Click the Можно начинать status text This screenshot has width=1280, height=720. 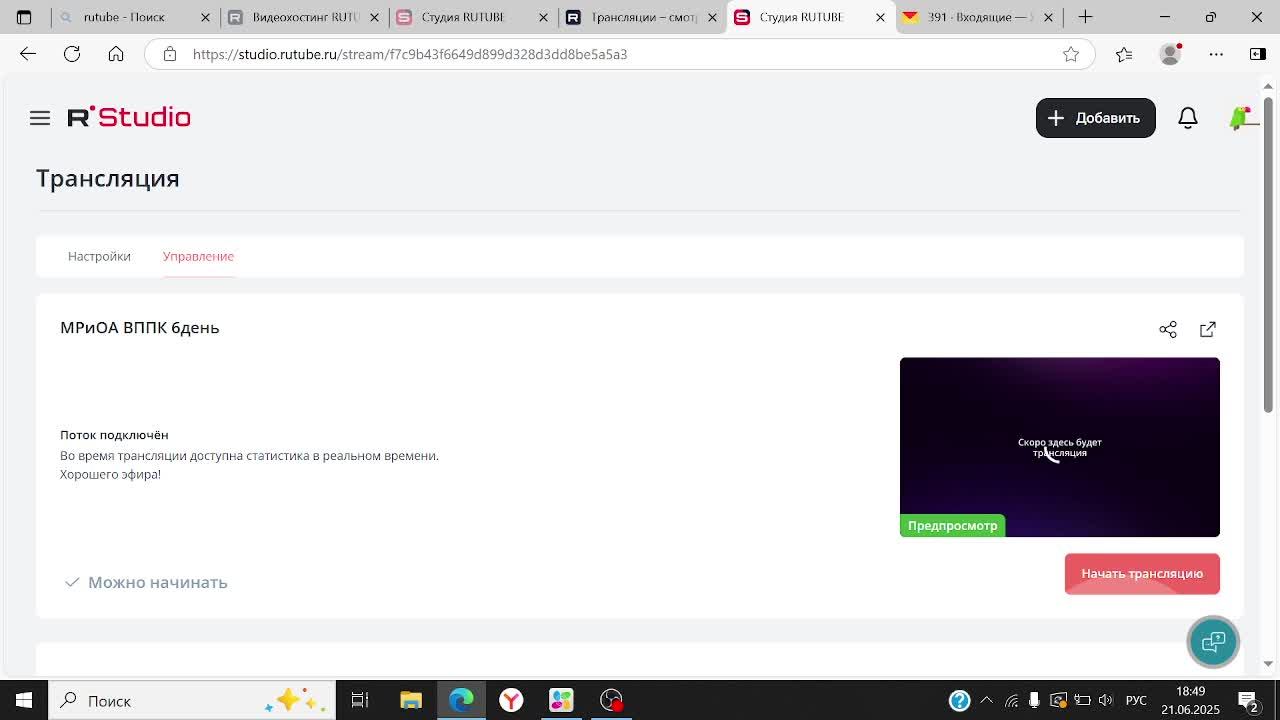coord(157,582)
